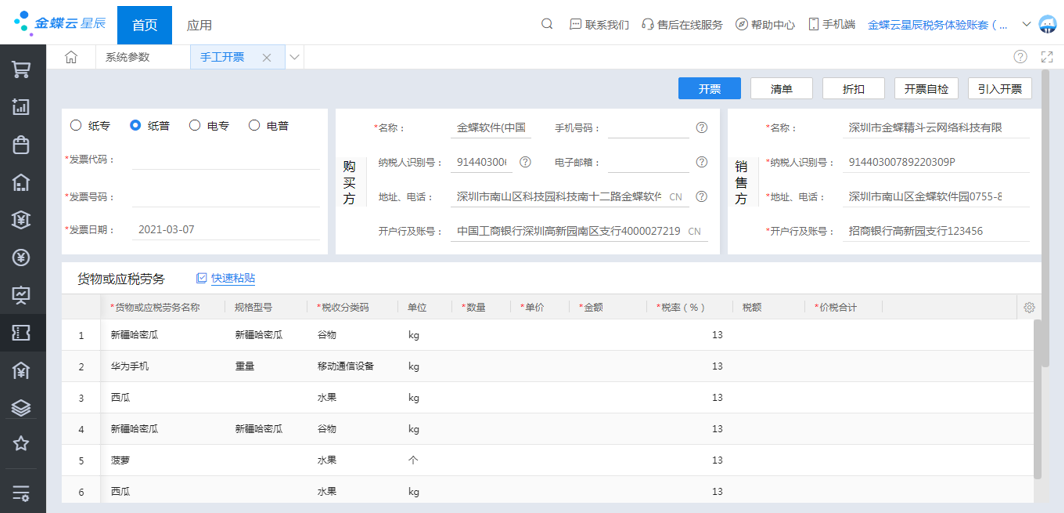Viewport: 1064px width, 513px height.
Task: Click the 发票号码 input field
Action: (x=226, y=197)
